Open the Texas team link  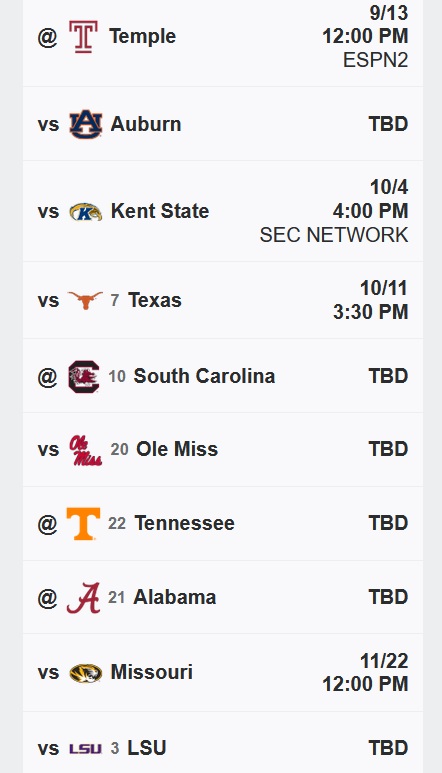[x=155, y=300]
